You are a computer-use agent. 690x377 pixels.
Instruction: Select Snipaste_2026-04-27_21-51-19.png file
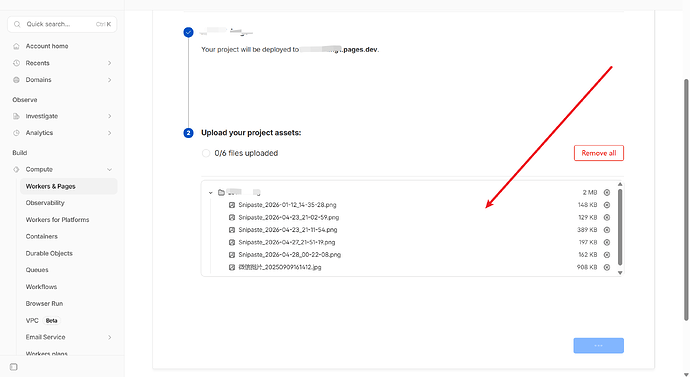287,242
